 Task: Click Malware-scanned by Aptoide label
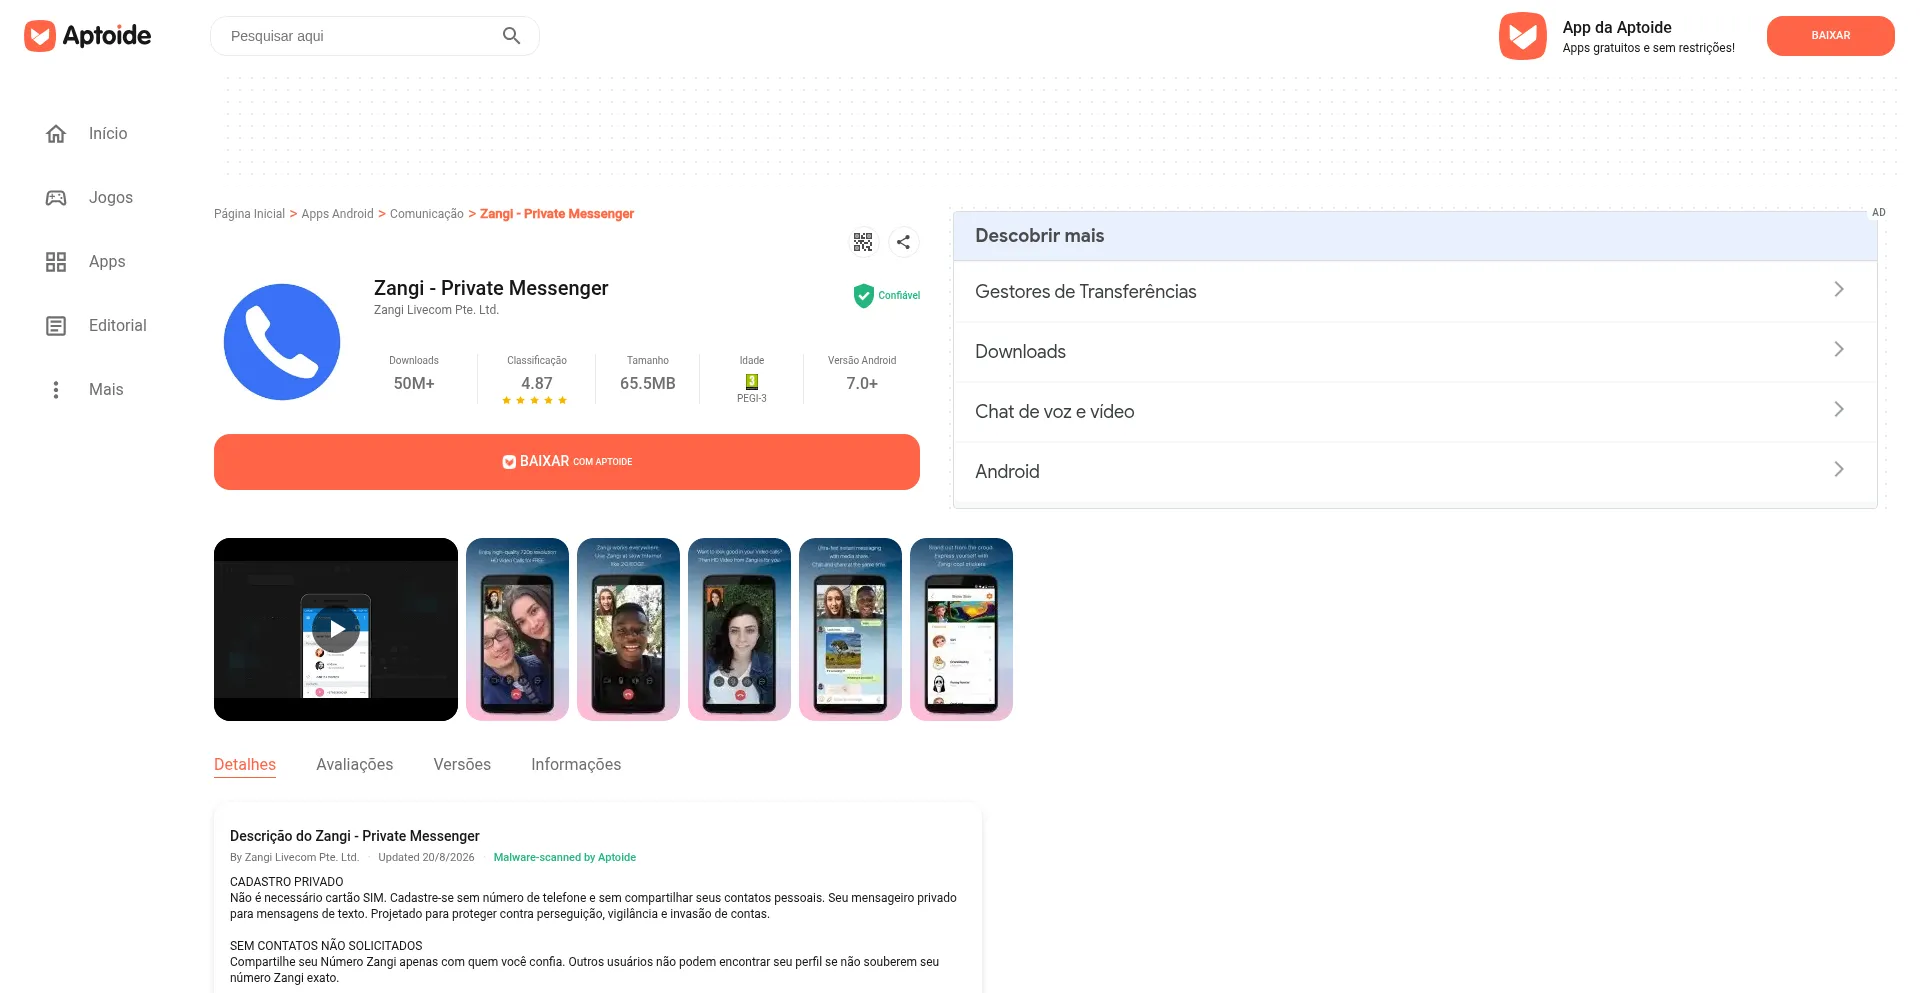tap(565, 858)
